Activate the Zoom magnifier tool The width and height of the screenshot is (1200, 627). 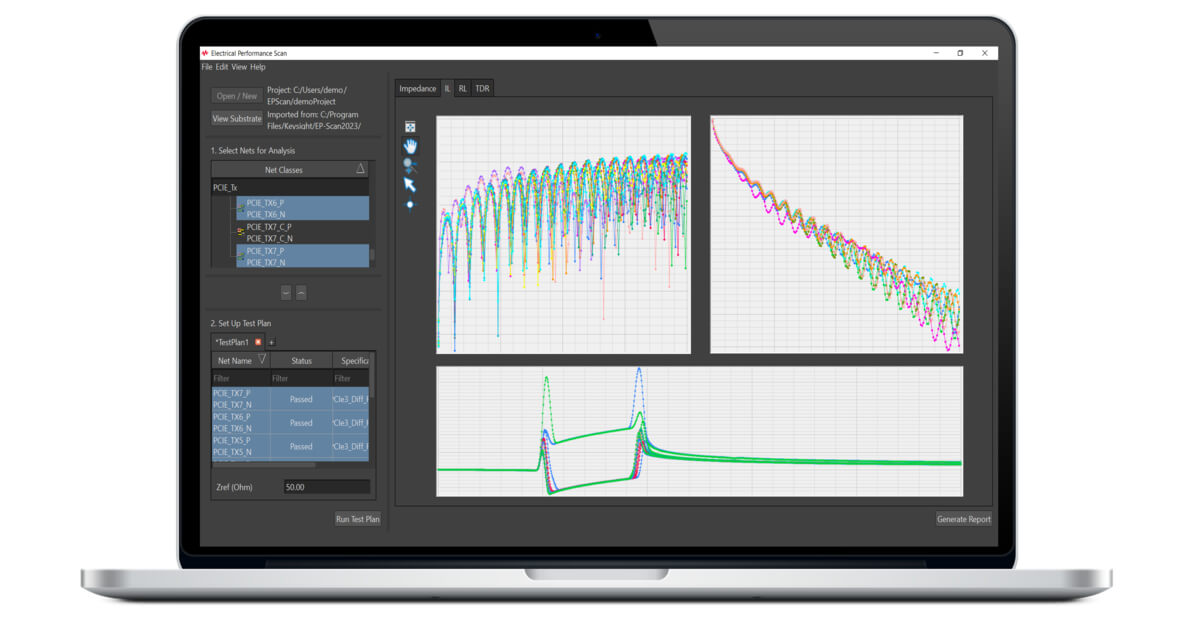[x=410, y=165]
